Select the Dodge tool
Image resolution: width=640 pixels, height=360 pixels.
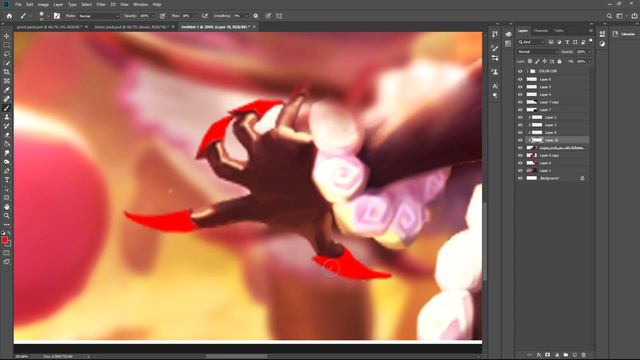click(7, 162)
